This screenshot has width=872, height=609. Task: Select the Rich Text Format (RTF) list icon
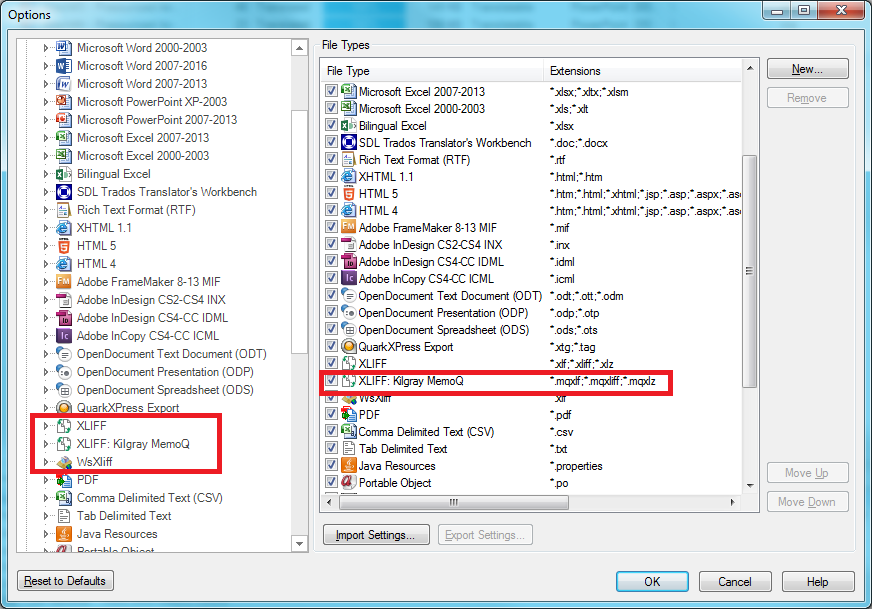349,160
